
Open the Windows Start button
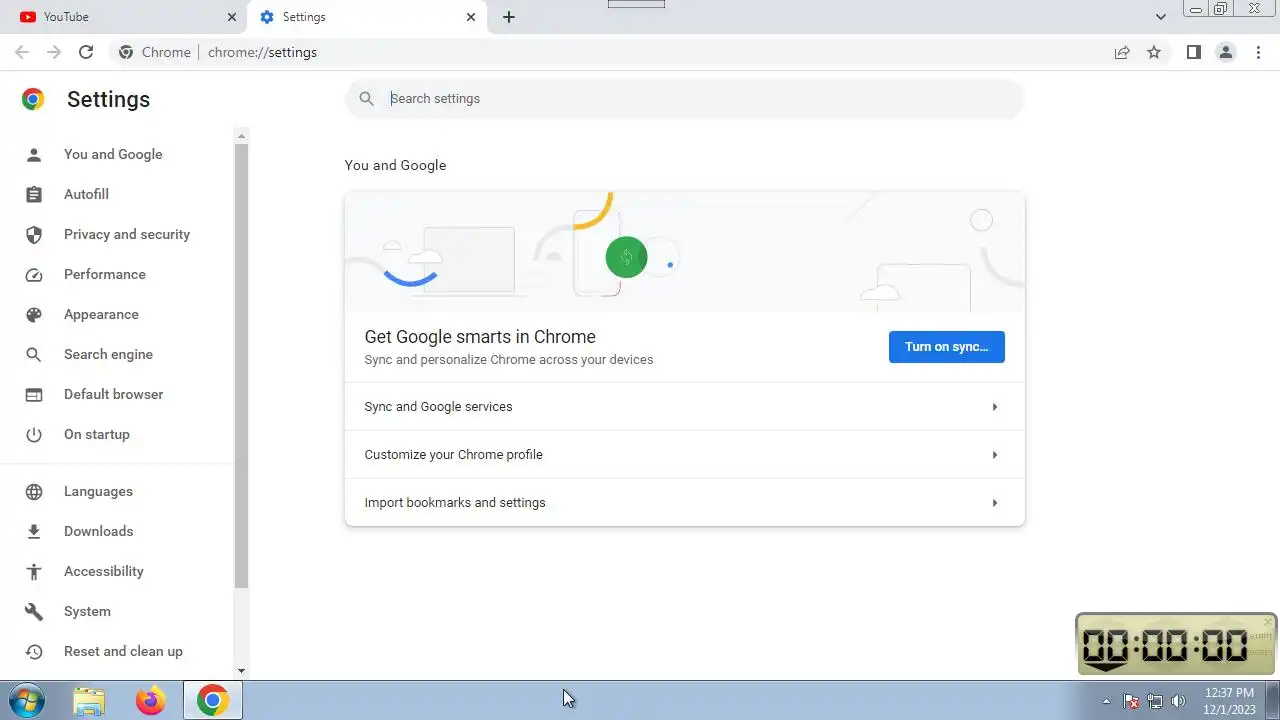click(x=26, y=701)
